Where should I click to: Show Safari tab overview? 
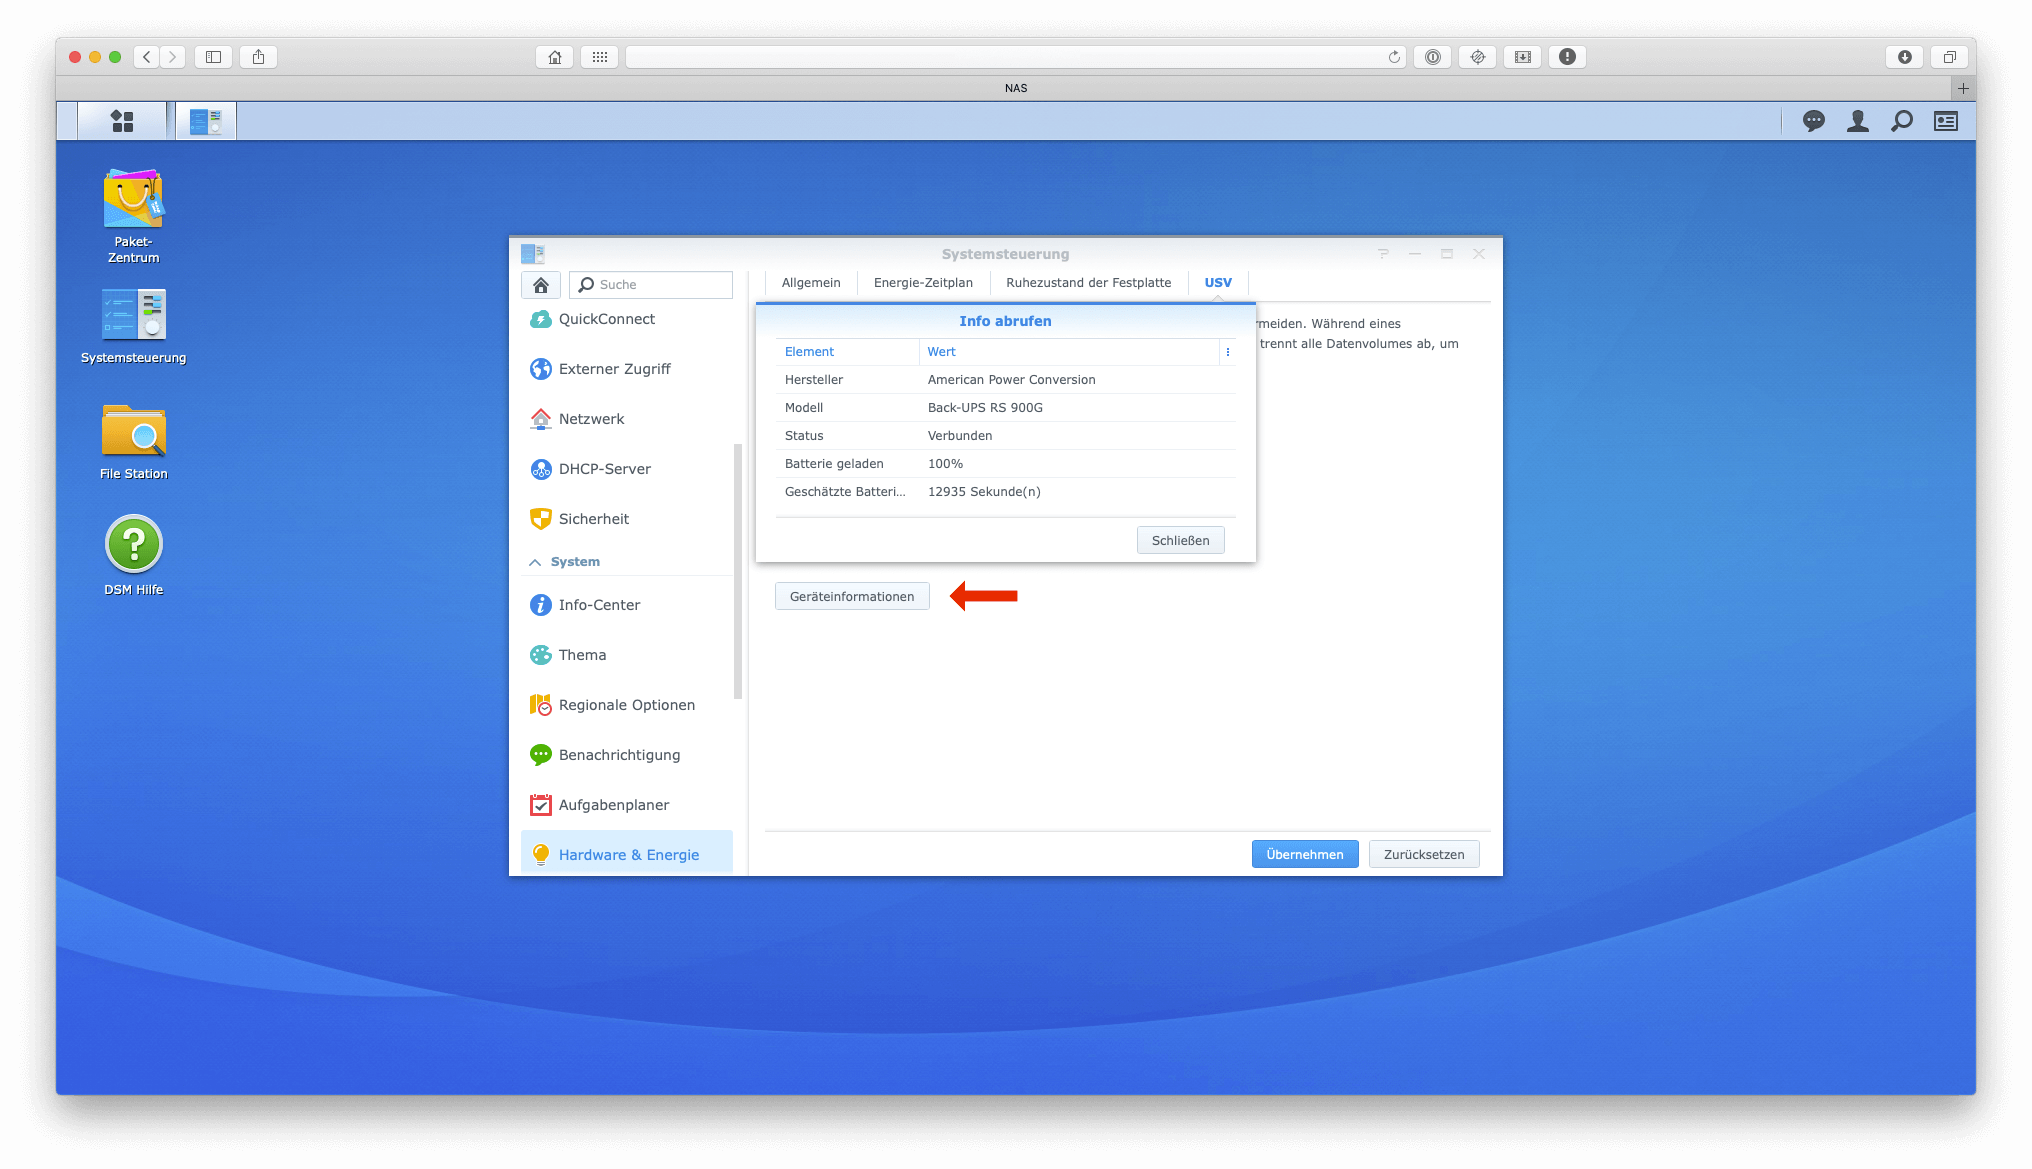pos(1949,57)
